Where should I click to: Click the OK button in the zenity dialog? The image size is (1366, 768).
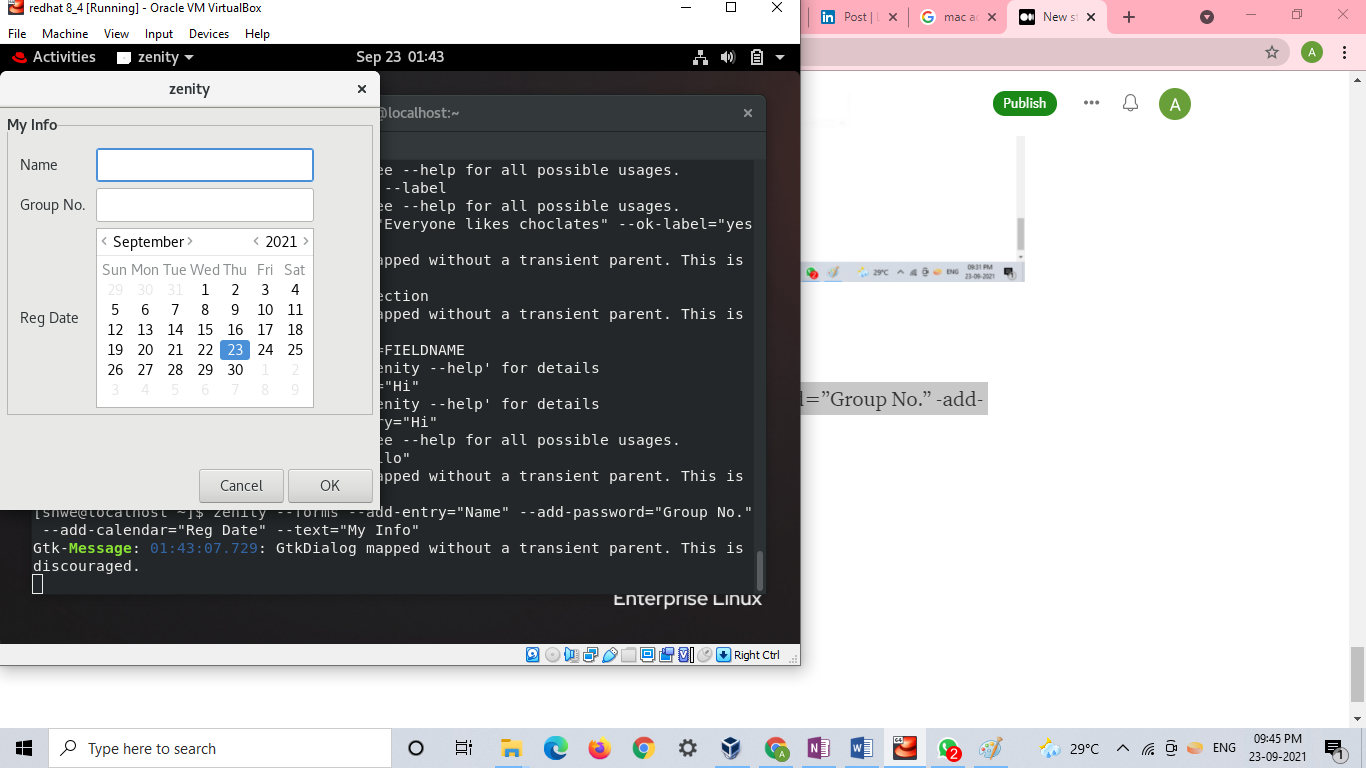[x=330, y=485]
